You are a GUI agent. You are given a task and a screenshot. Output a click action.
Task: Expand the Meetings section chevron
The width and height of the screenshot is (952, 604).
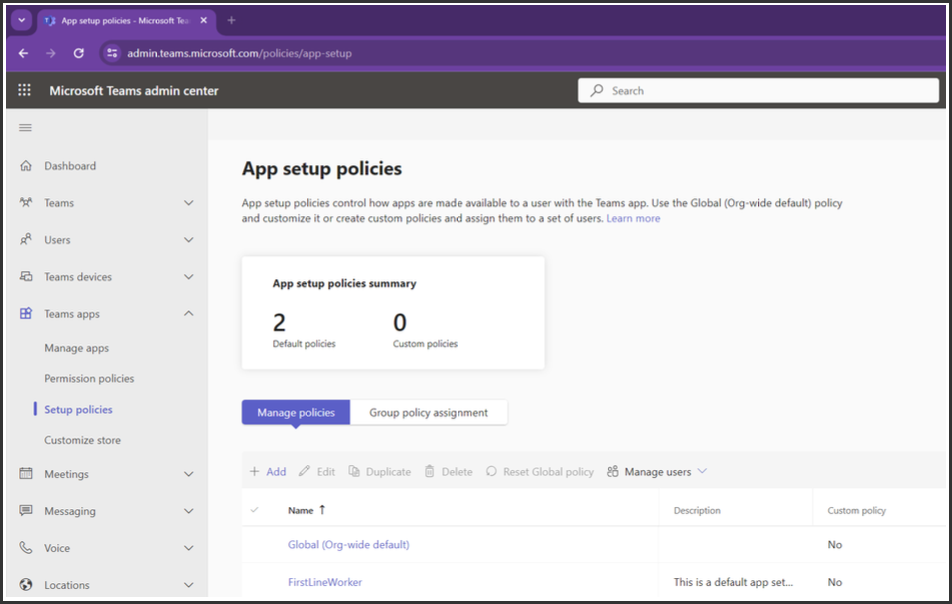tap(189, 474)
